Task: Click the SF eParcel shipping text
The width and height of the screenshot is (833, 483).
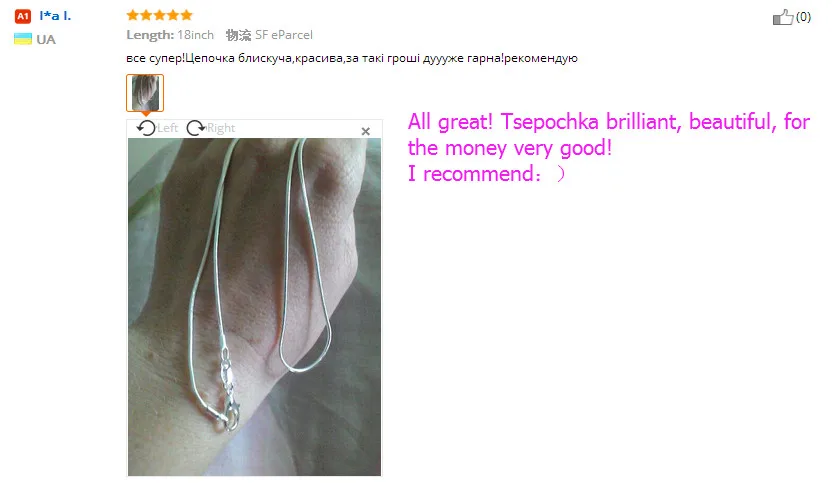Action: [284, 35]
